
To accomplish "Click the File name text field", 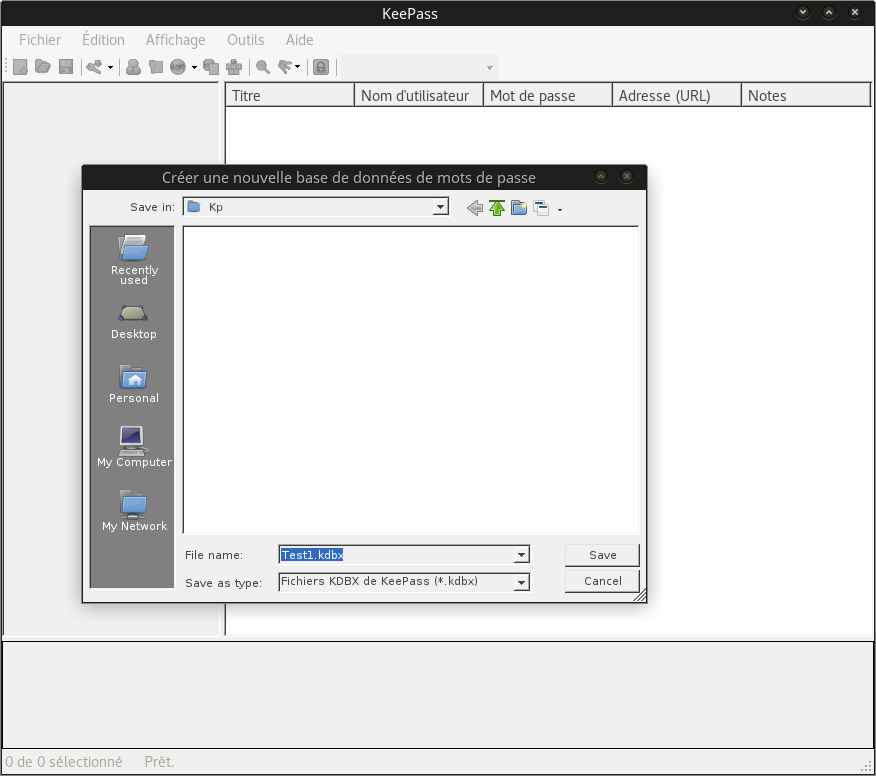I will click(x=396, y=555).
